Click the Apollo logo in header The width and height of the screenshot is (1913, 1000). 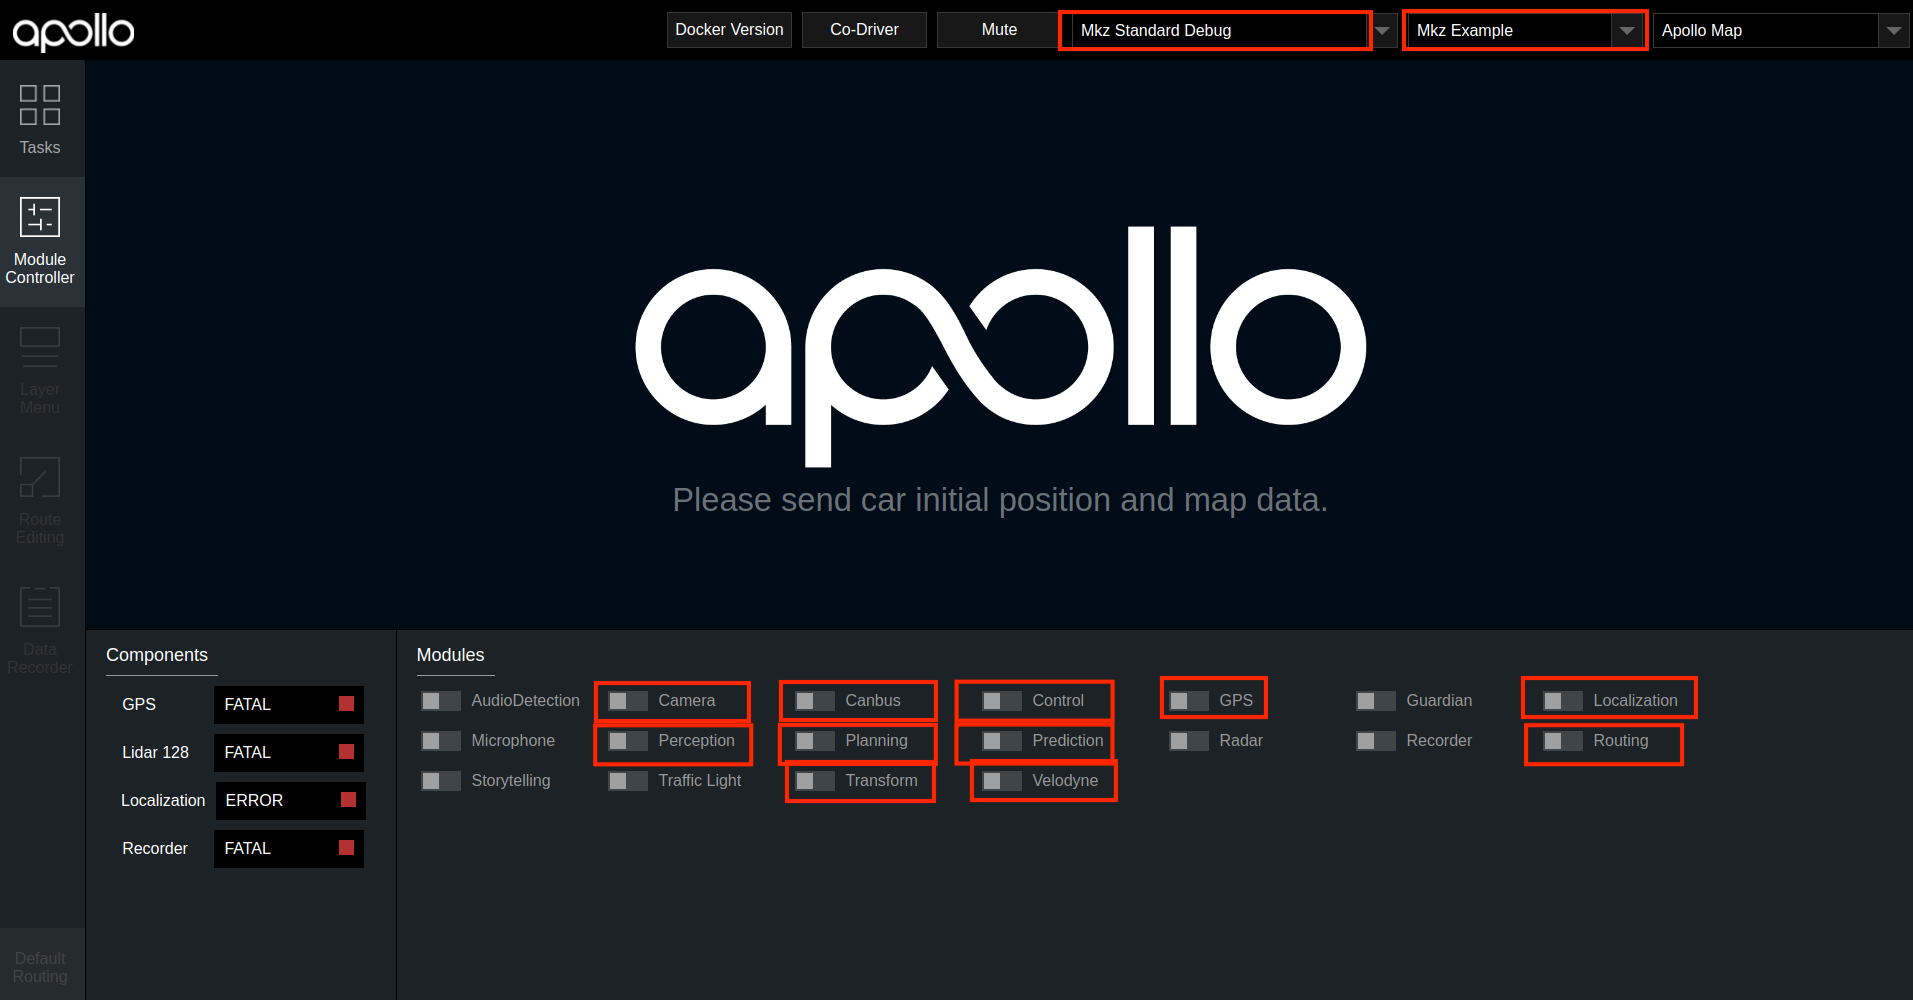[73, 32]
